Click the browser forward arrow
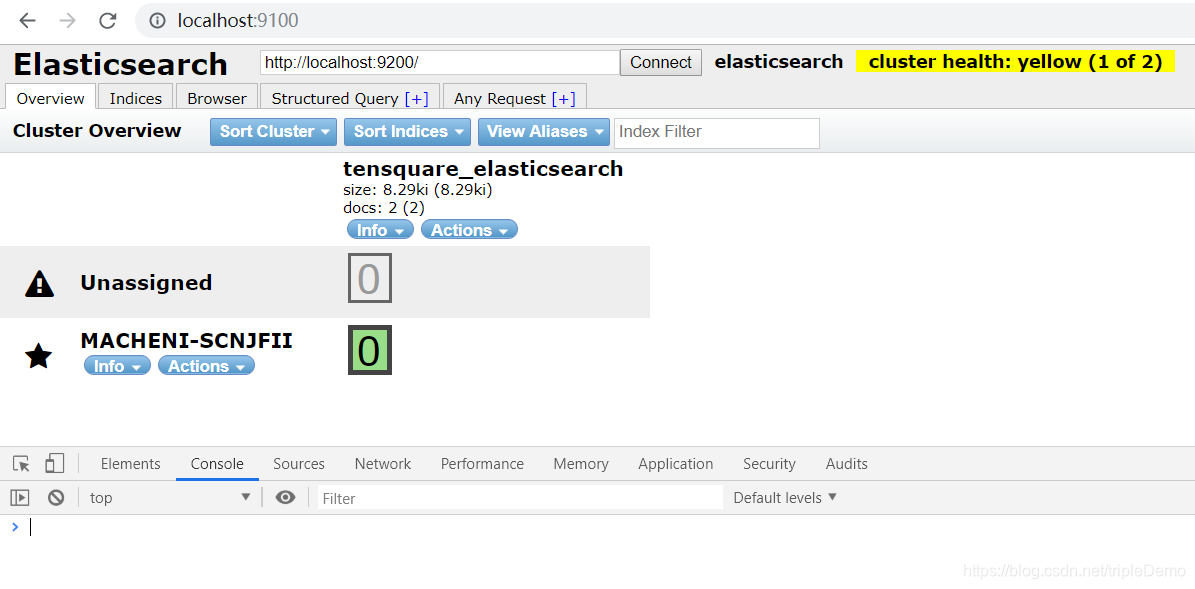Viewport: 1195px width, 589px height. point(67,21)
